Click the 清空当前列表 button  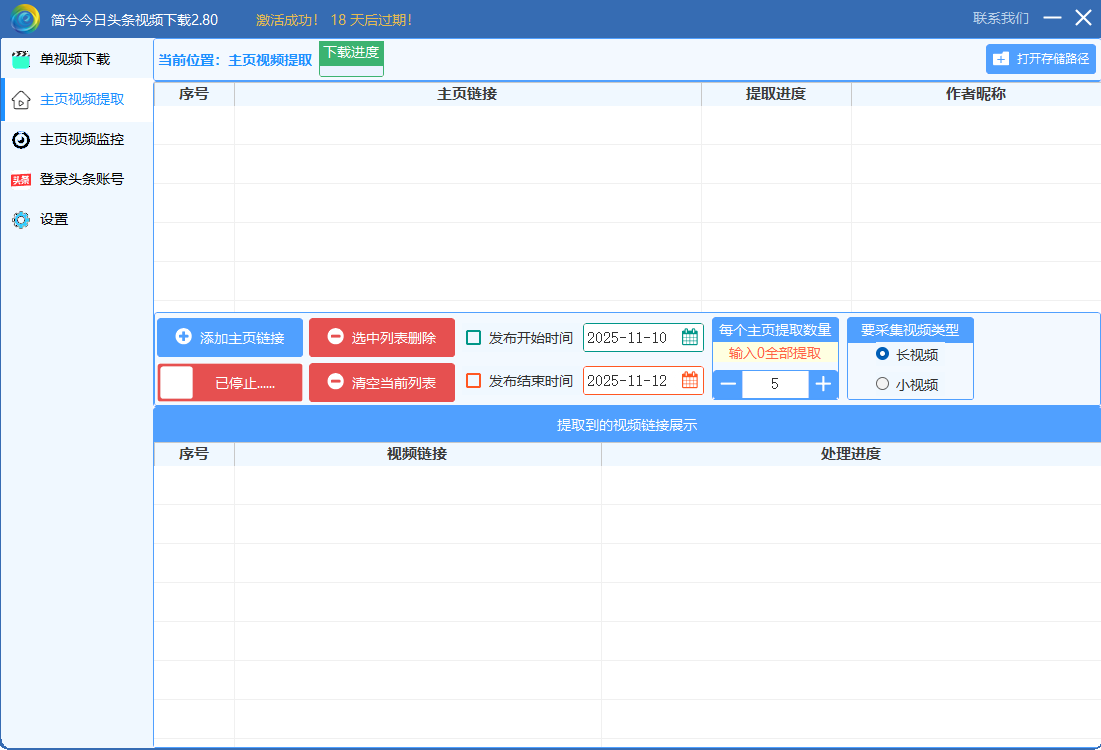[x=382, y=383]
